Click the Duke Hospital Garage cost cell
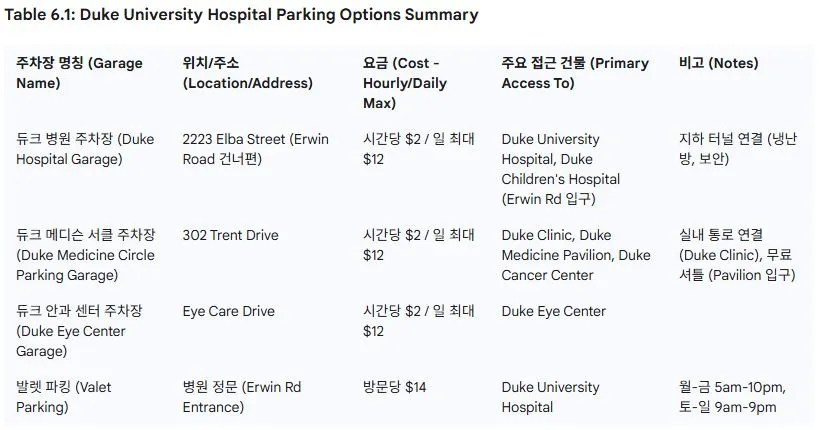 [418, 149]
